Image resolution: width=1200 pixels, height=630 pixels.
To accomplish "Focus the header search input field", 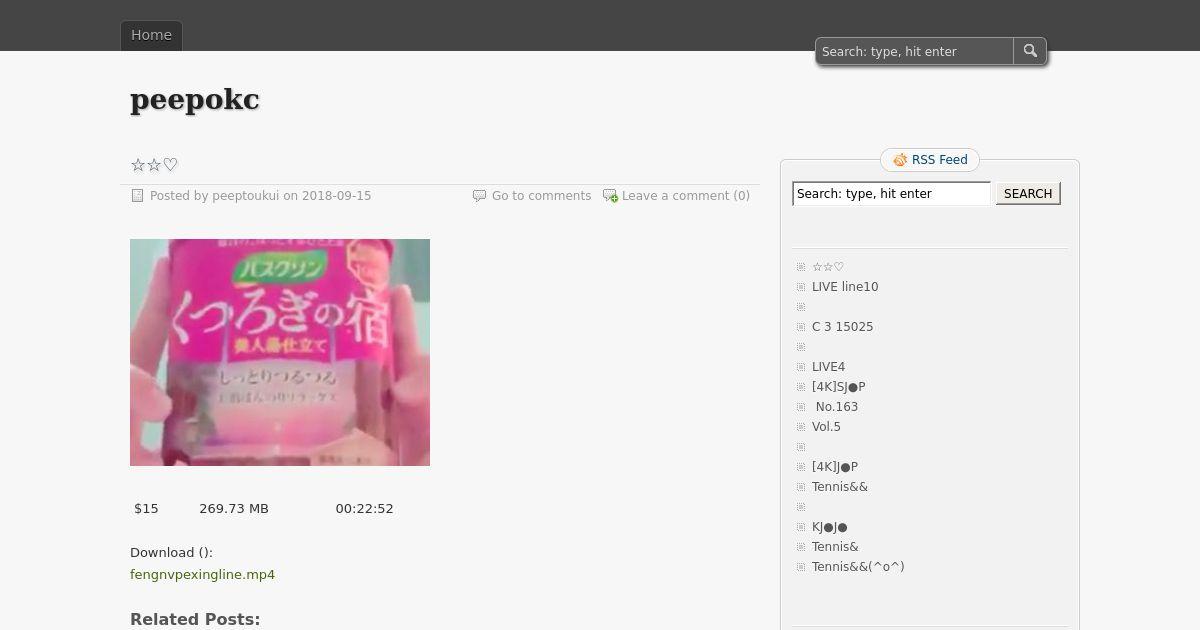I will [915, 51].
